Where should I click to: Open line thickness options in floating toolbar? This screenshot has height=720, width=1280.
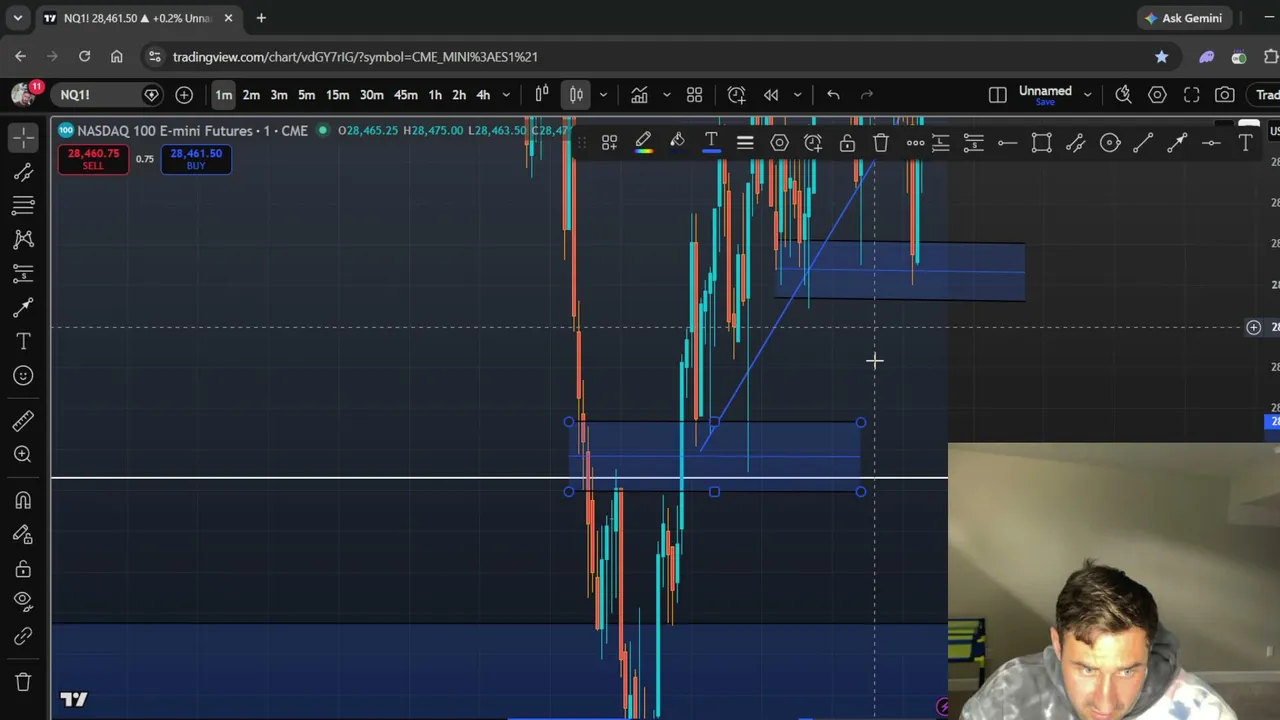(745, 143)
